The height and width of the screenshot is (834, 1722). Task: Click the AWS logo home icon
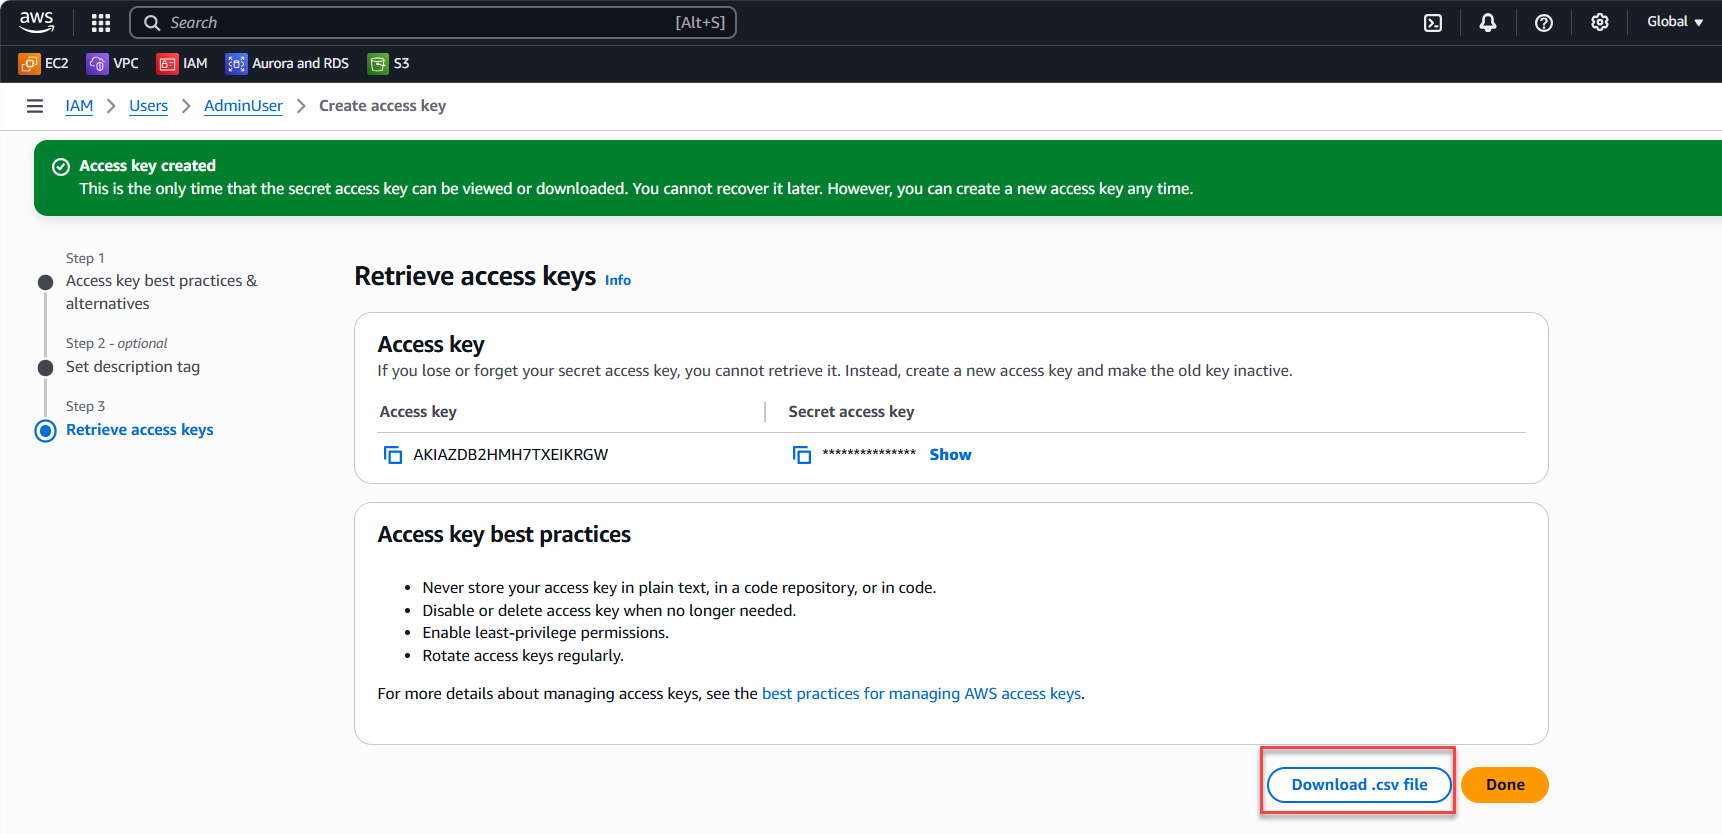click(x=37, y=22)
